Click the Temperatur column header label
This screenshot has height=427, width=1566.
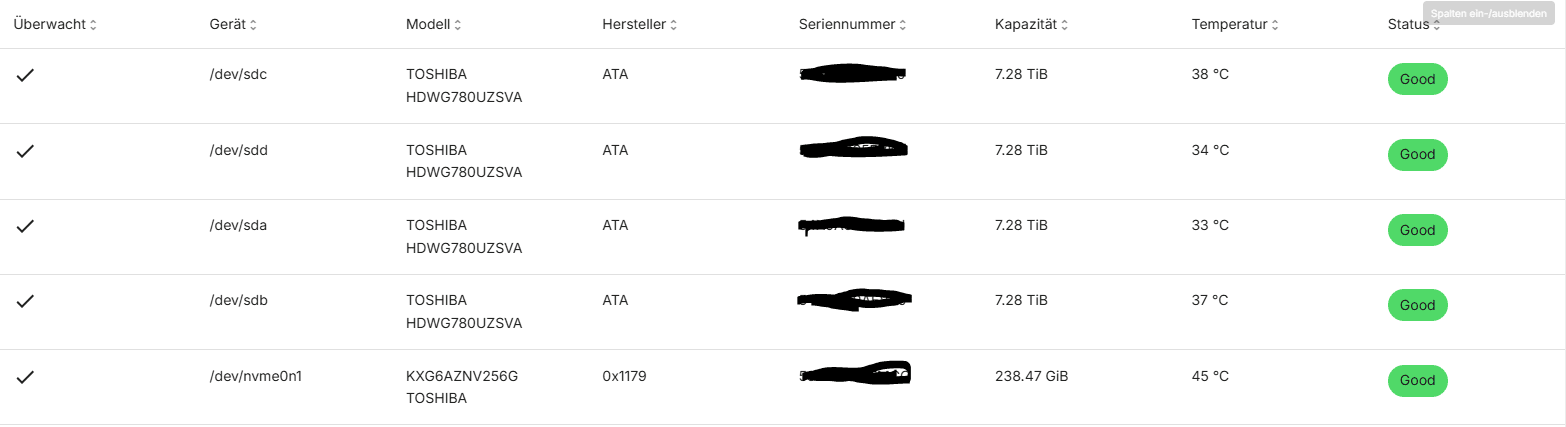[x=1229, y=25]
